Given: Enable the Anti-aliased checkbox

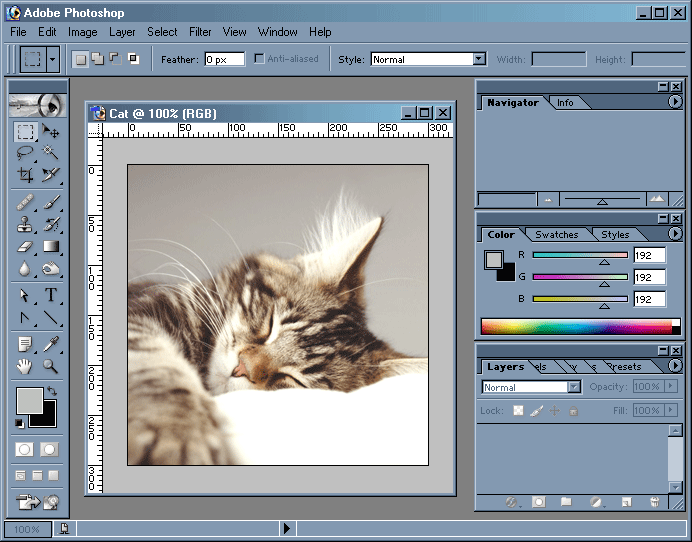Looking at the screenshot, I should (x=260, y=59).
